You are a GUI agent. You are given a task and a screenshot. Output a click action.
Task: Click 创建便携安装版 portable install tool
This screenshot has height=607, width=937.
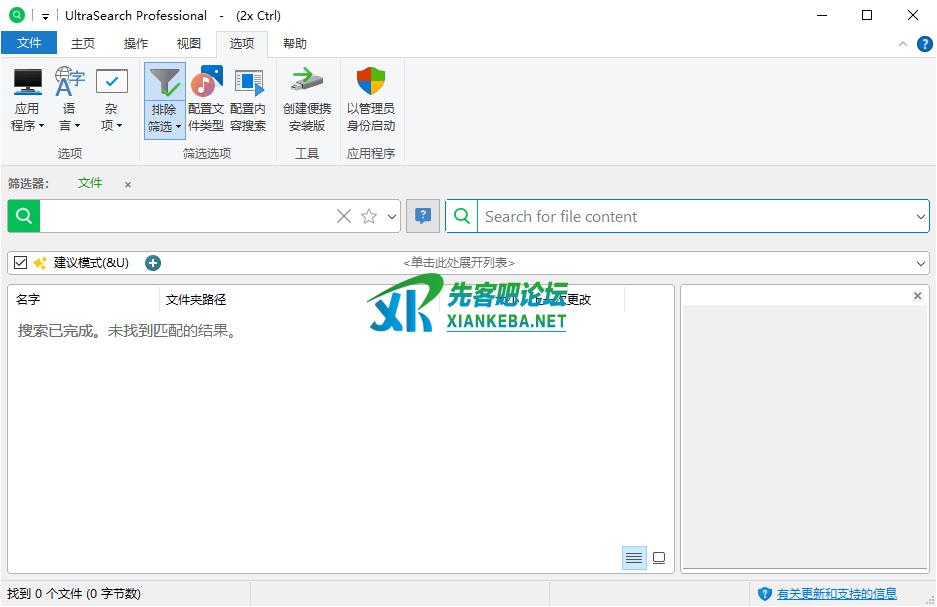pyautogui.click(x=307, y=100)
